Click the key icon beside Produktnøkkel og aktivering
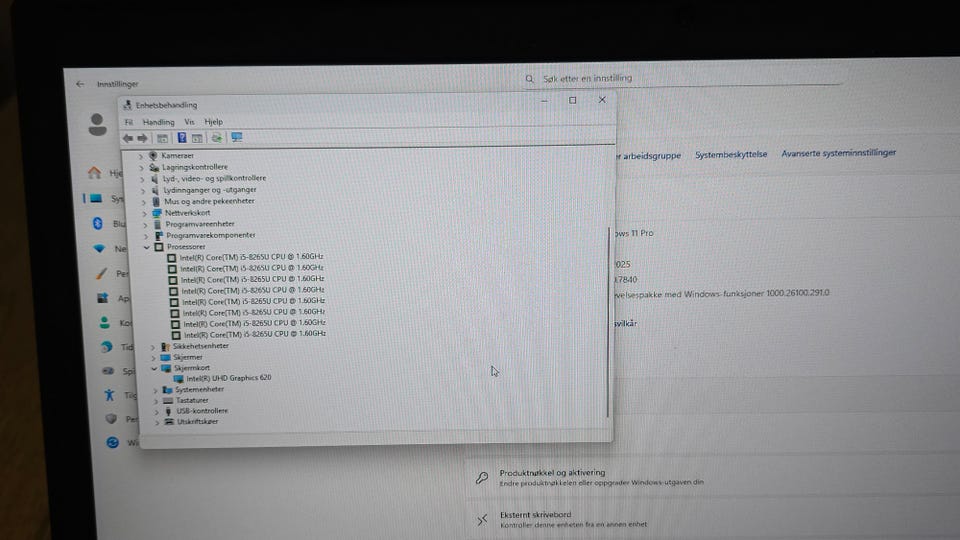Image resolution: width=960 pixels, height=540 pixels. (482, 478)
